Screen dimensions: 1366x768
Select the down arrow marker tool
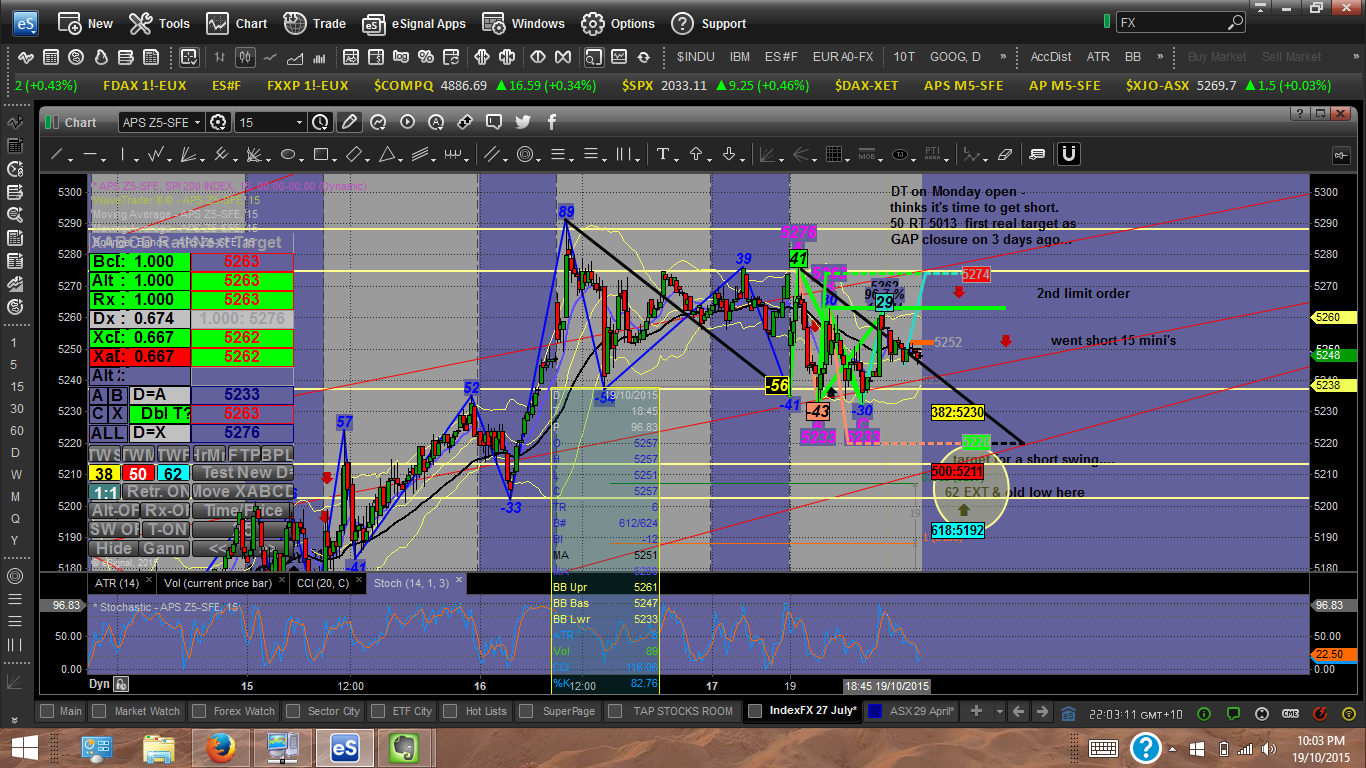(729, 155)
